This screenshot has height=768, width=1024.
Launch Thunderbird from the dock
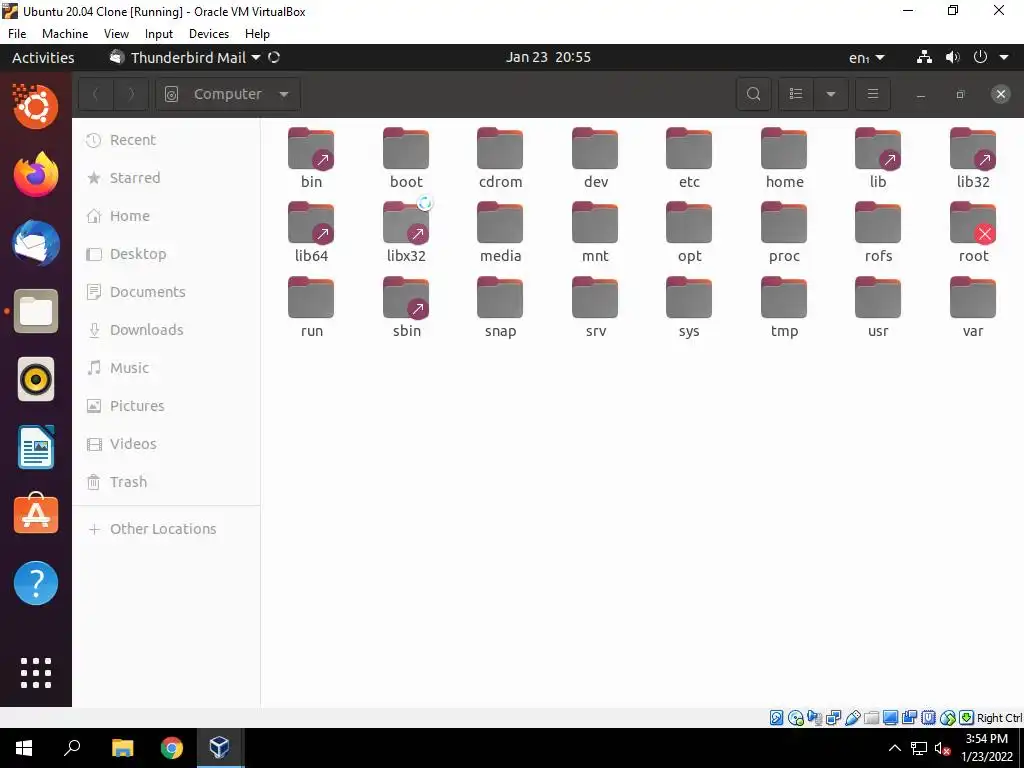point(36,243)
